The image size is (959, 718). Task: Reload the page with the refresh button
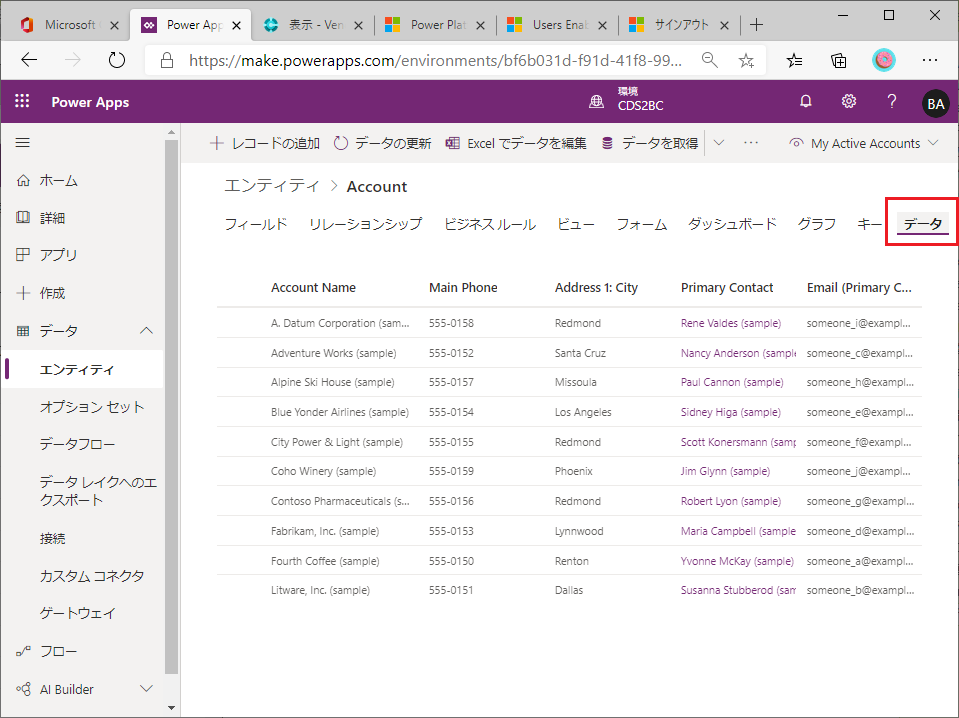(x=116, y=60)
